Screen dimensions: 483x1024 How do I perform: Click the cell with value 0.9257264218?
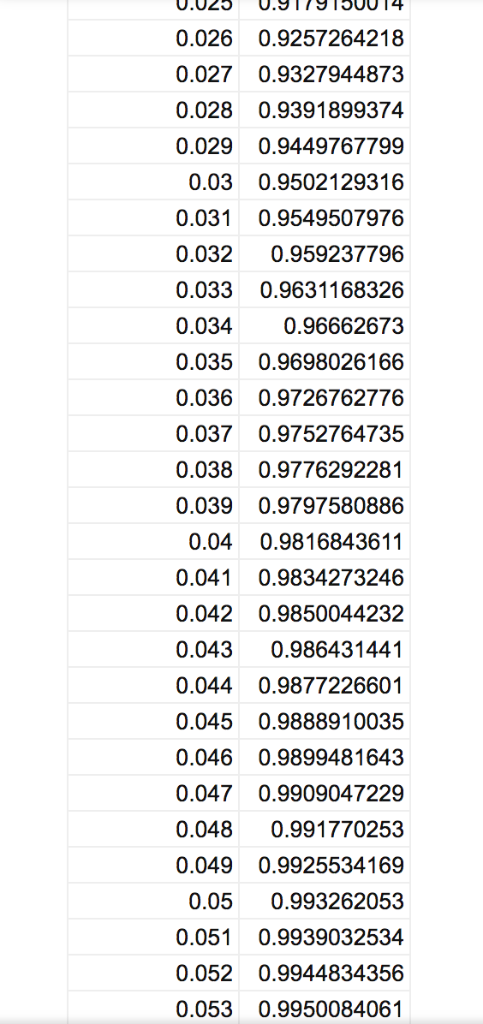tap(324, 38)
